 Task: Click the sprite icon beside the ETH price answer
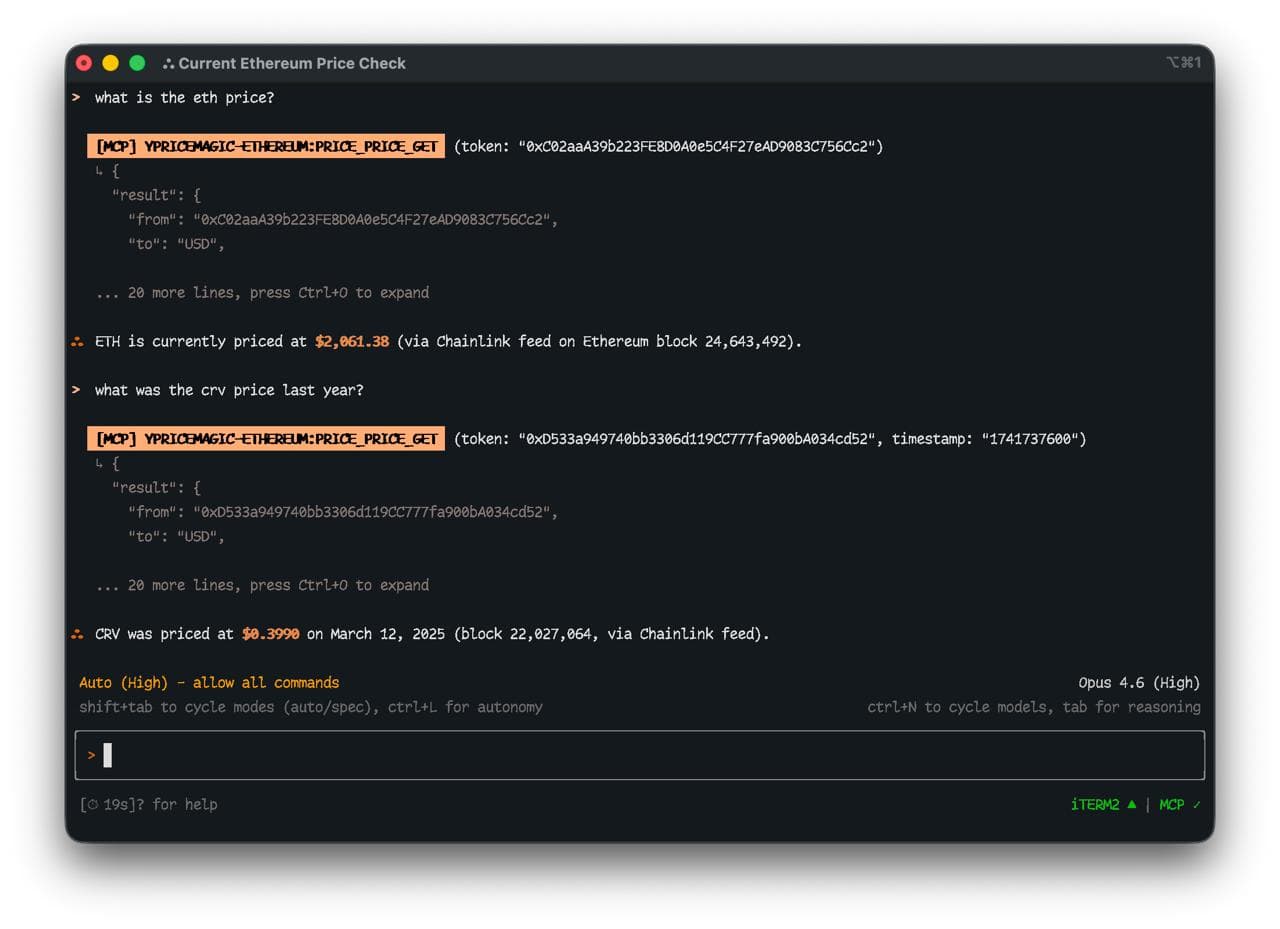[x=78, y=341]
